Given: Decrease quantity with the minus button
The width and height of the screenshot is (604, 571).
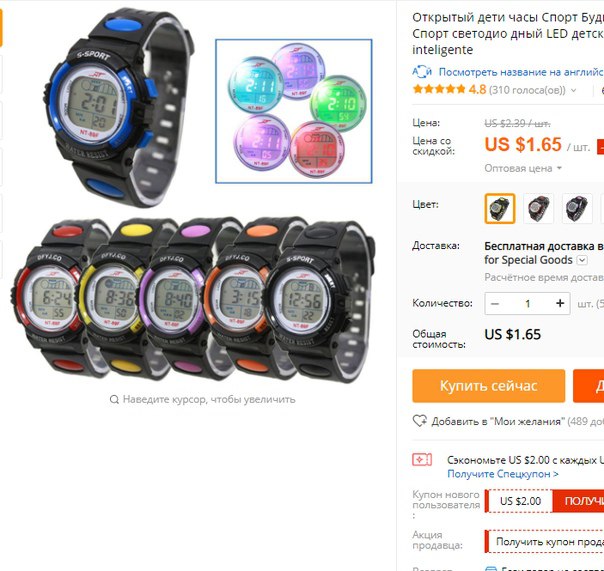Looking at the screenshot, I should coord(495,304).
